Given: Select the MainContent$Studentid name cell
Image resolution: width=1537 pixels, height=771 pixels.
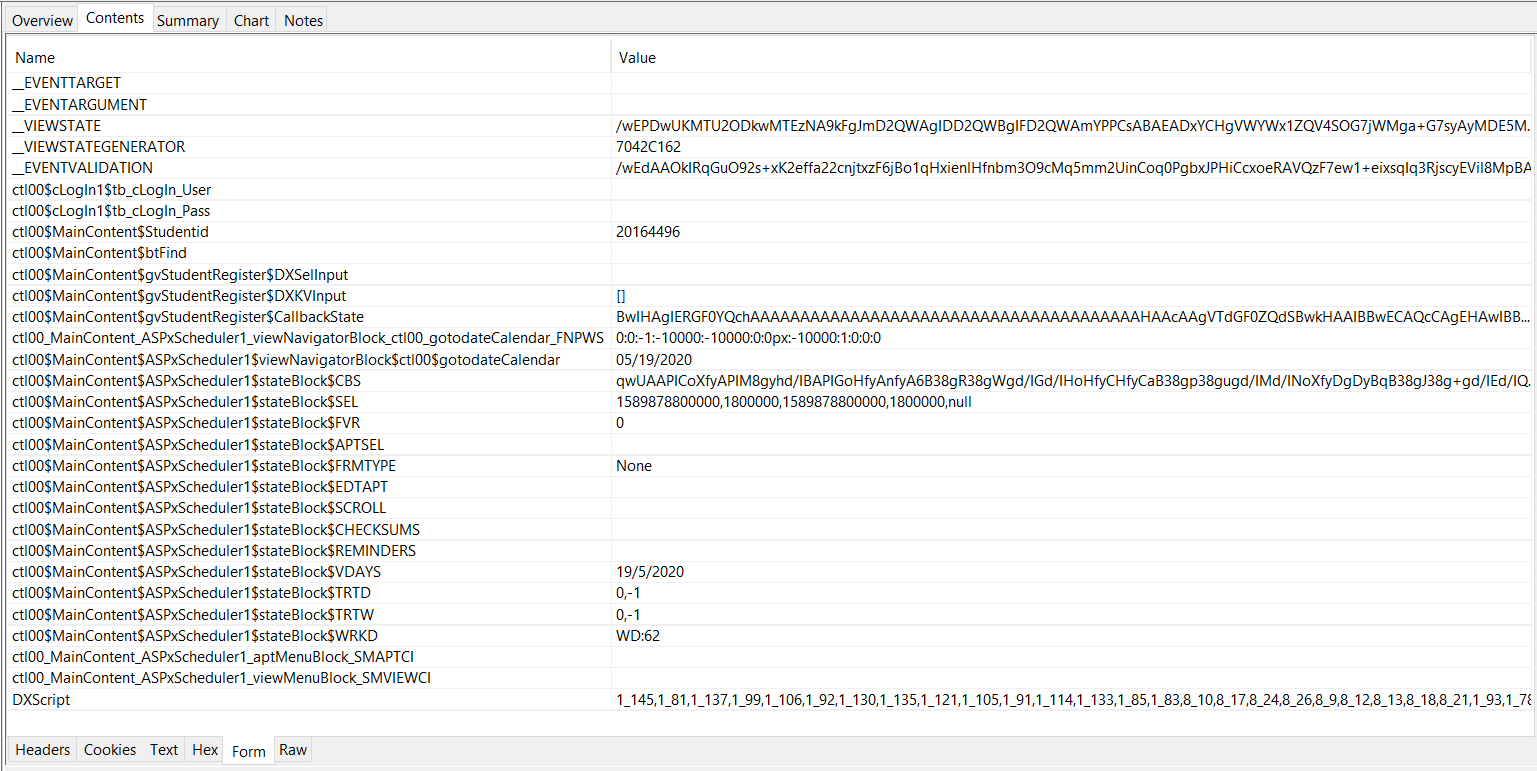Looking at the screenshot, I should point(310,232).
